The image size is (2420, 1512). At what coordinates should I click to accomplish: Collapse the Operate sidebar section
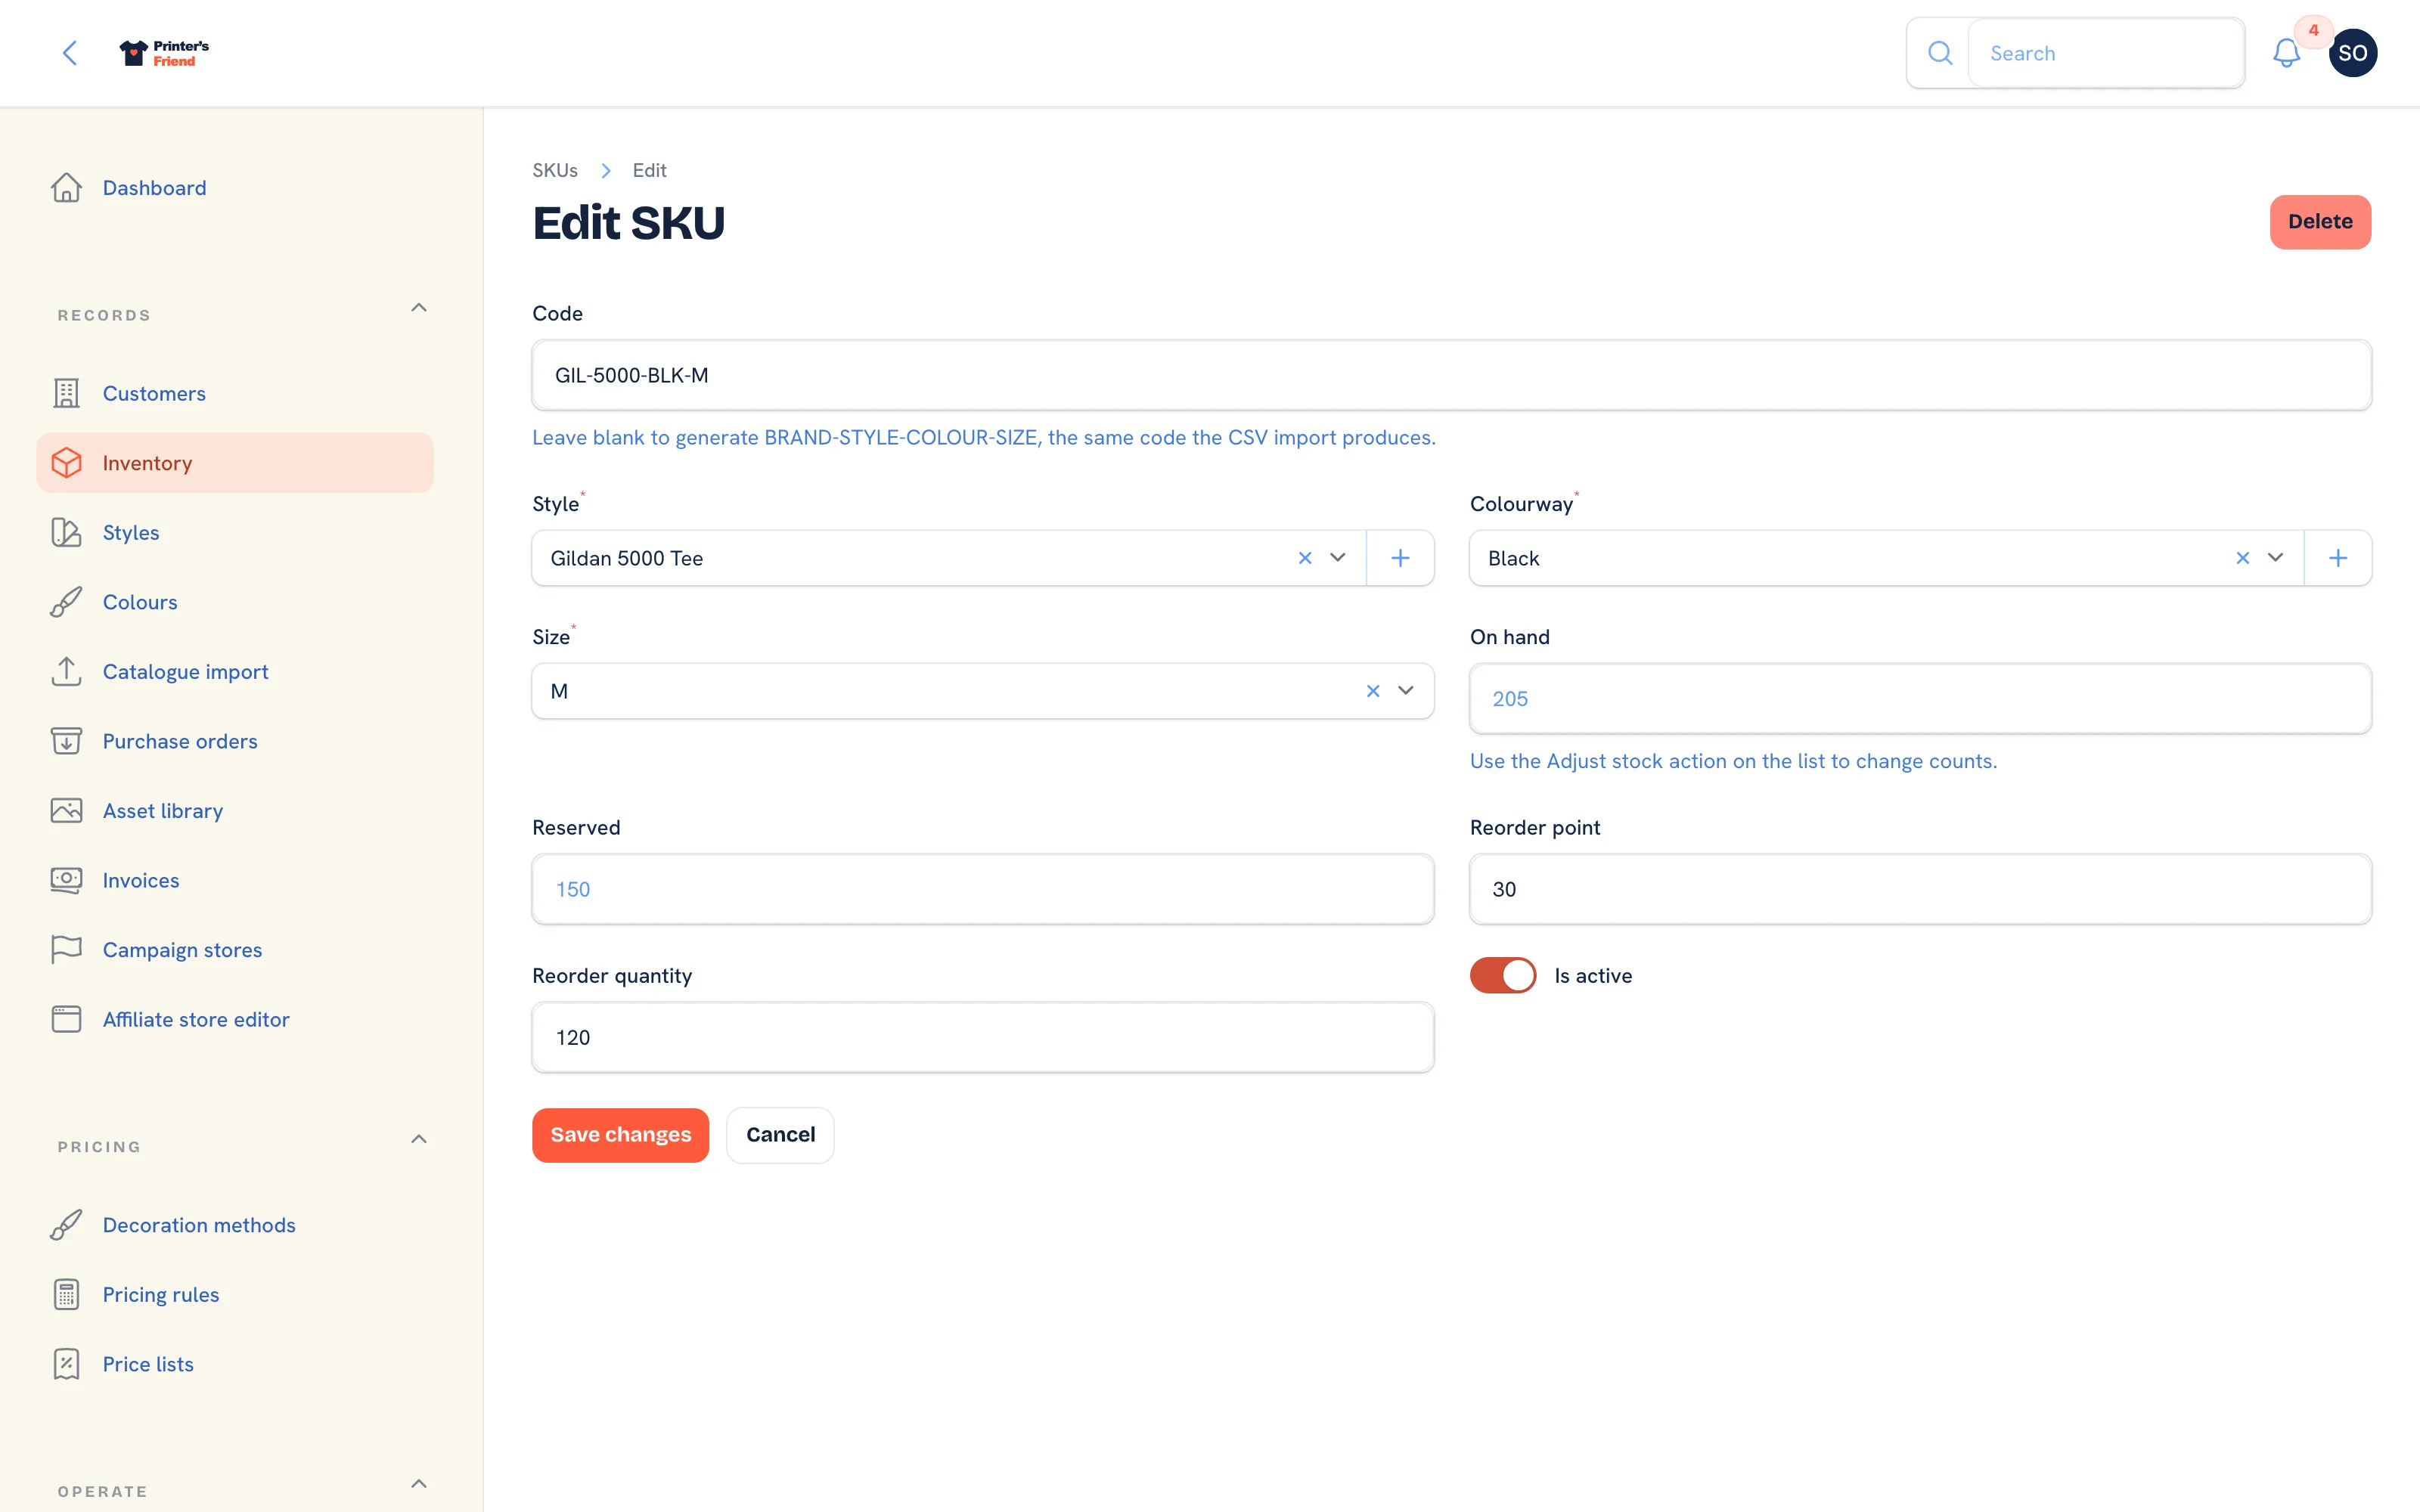[419, 1484]
